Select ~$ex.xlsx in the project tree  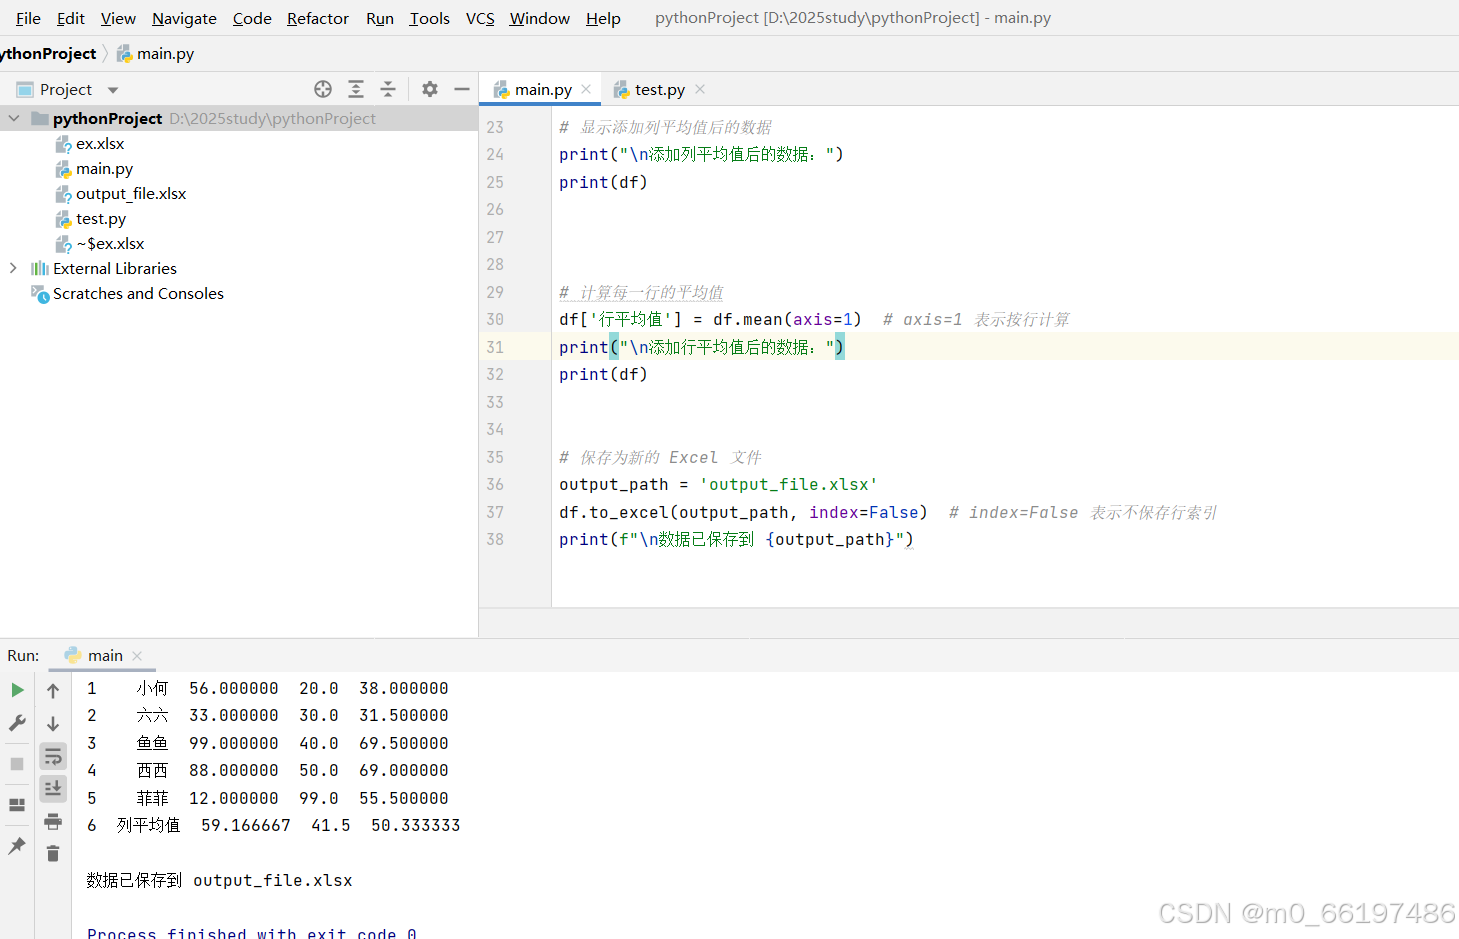pyautogui.click(x=110, y=244)
